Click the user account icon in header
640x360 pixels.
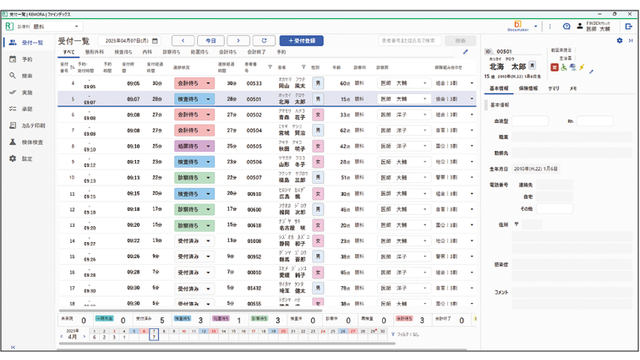point(580,26)
